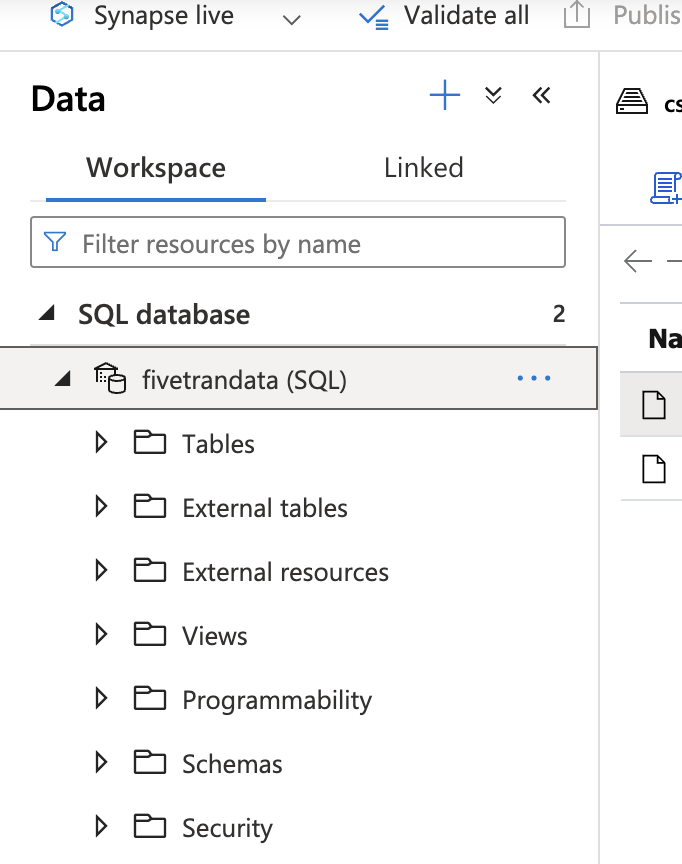Image resolution: width=682 pixels, height=864 pixels.
Task: Switch to the Linked tab
Action: 424,168
